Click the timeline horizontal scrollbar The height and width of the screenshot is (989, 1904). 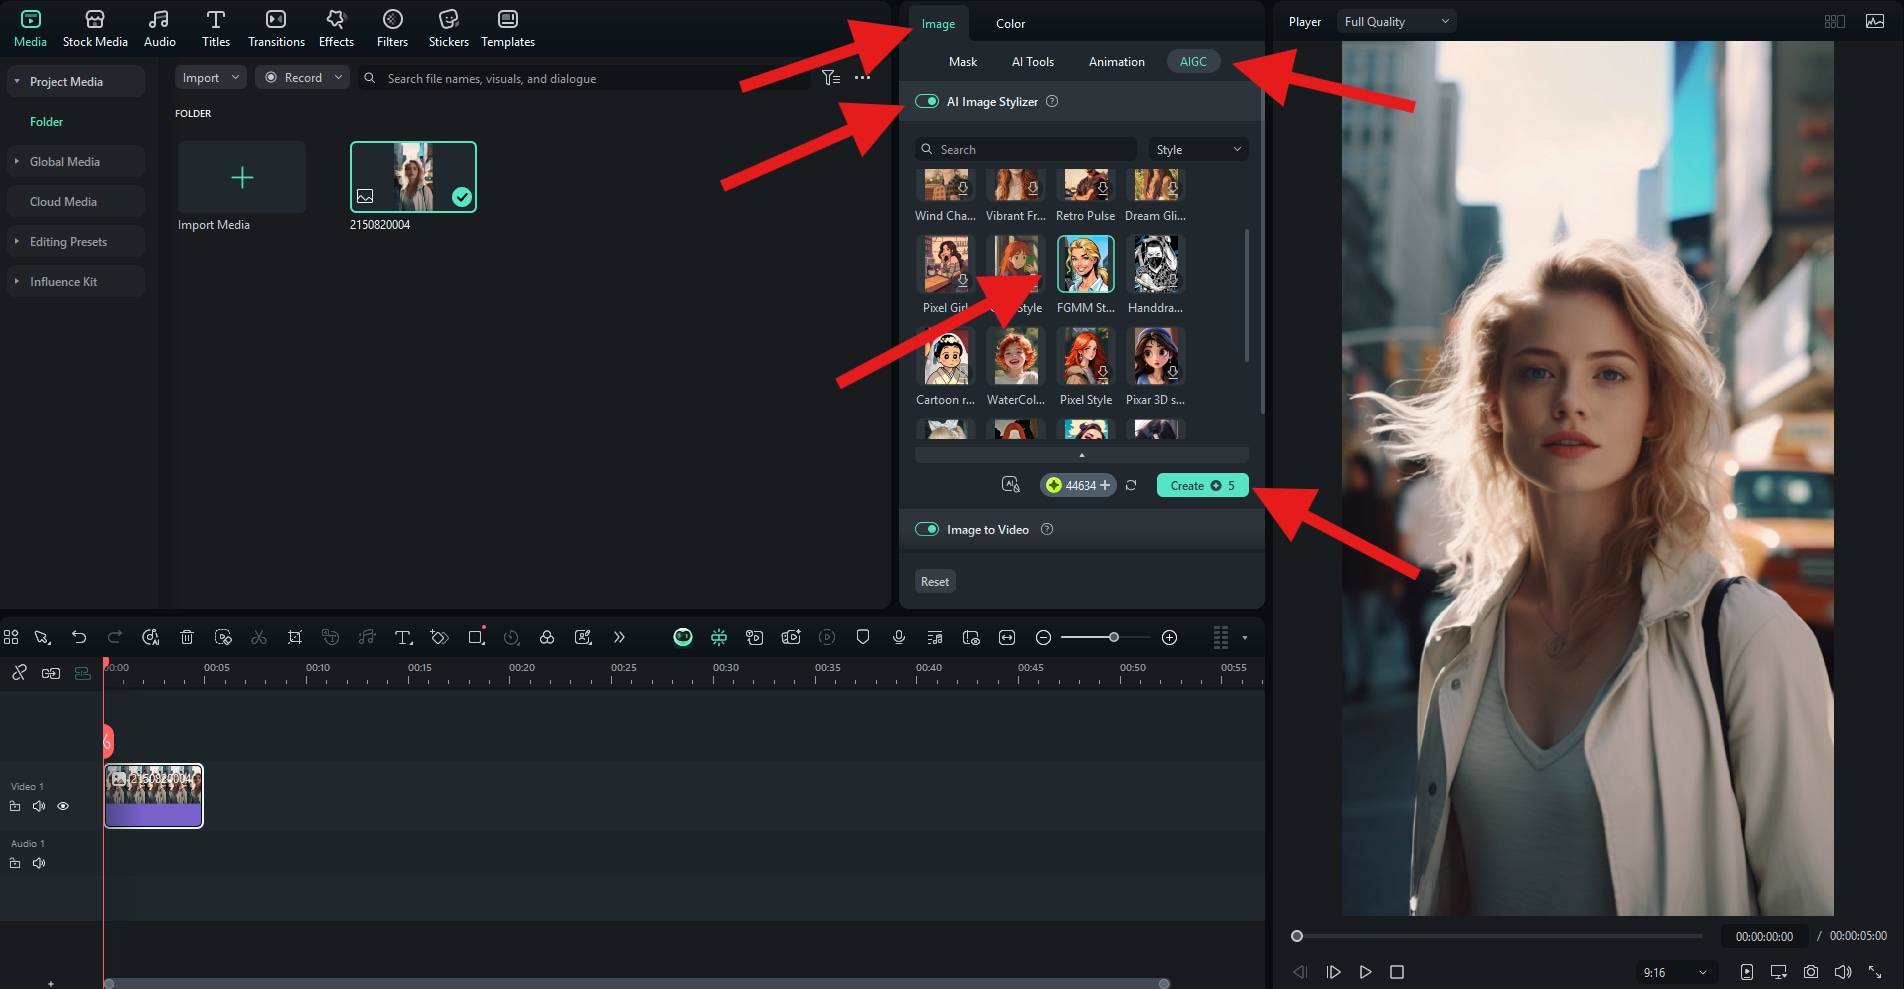pos(637,983)
